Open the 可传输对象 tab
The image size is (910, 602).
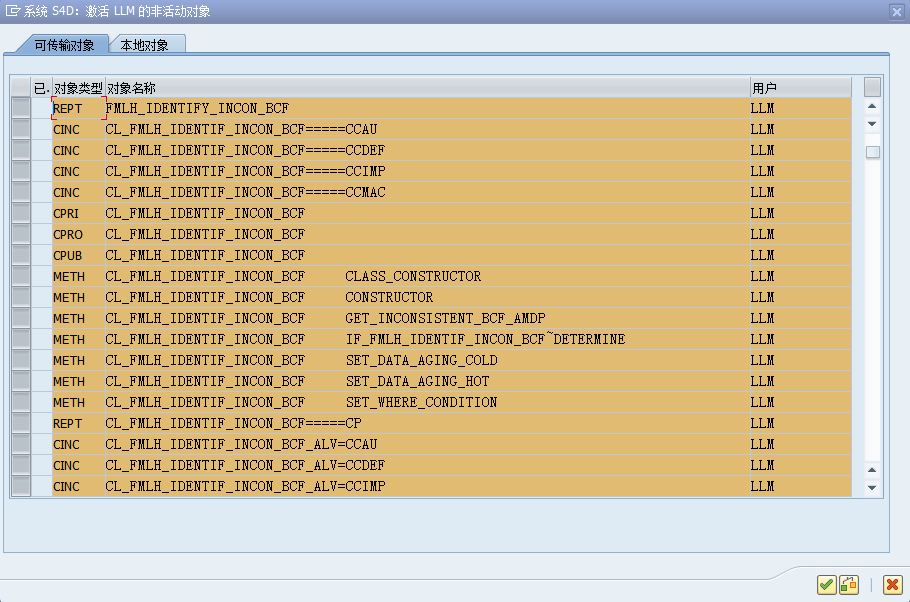(64, 45)
